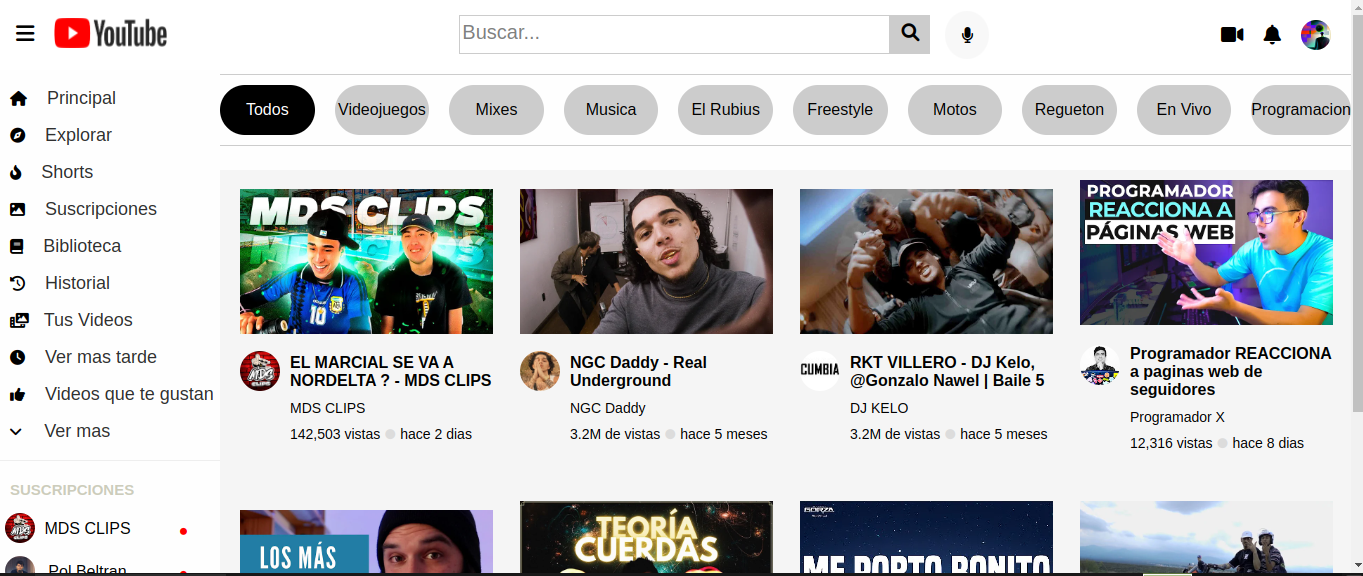Click the video camera create icon

1232,35
